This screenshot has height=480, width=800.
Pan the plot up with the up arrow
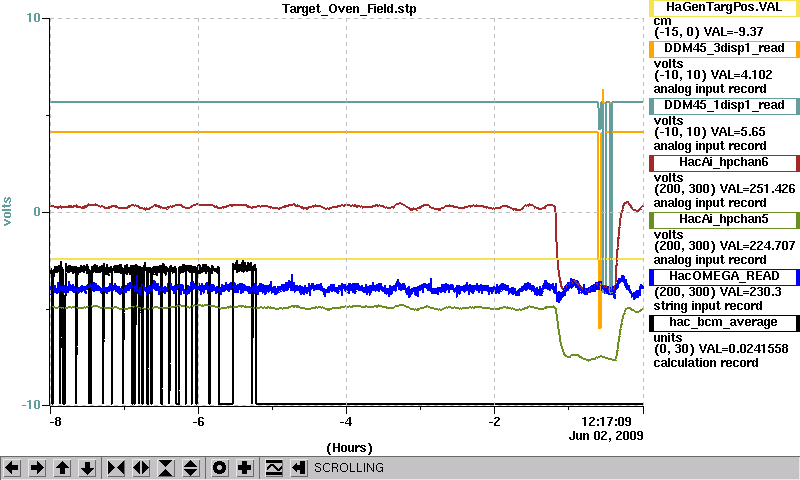pos(63,468)
